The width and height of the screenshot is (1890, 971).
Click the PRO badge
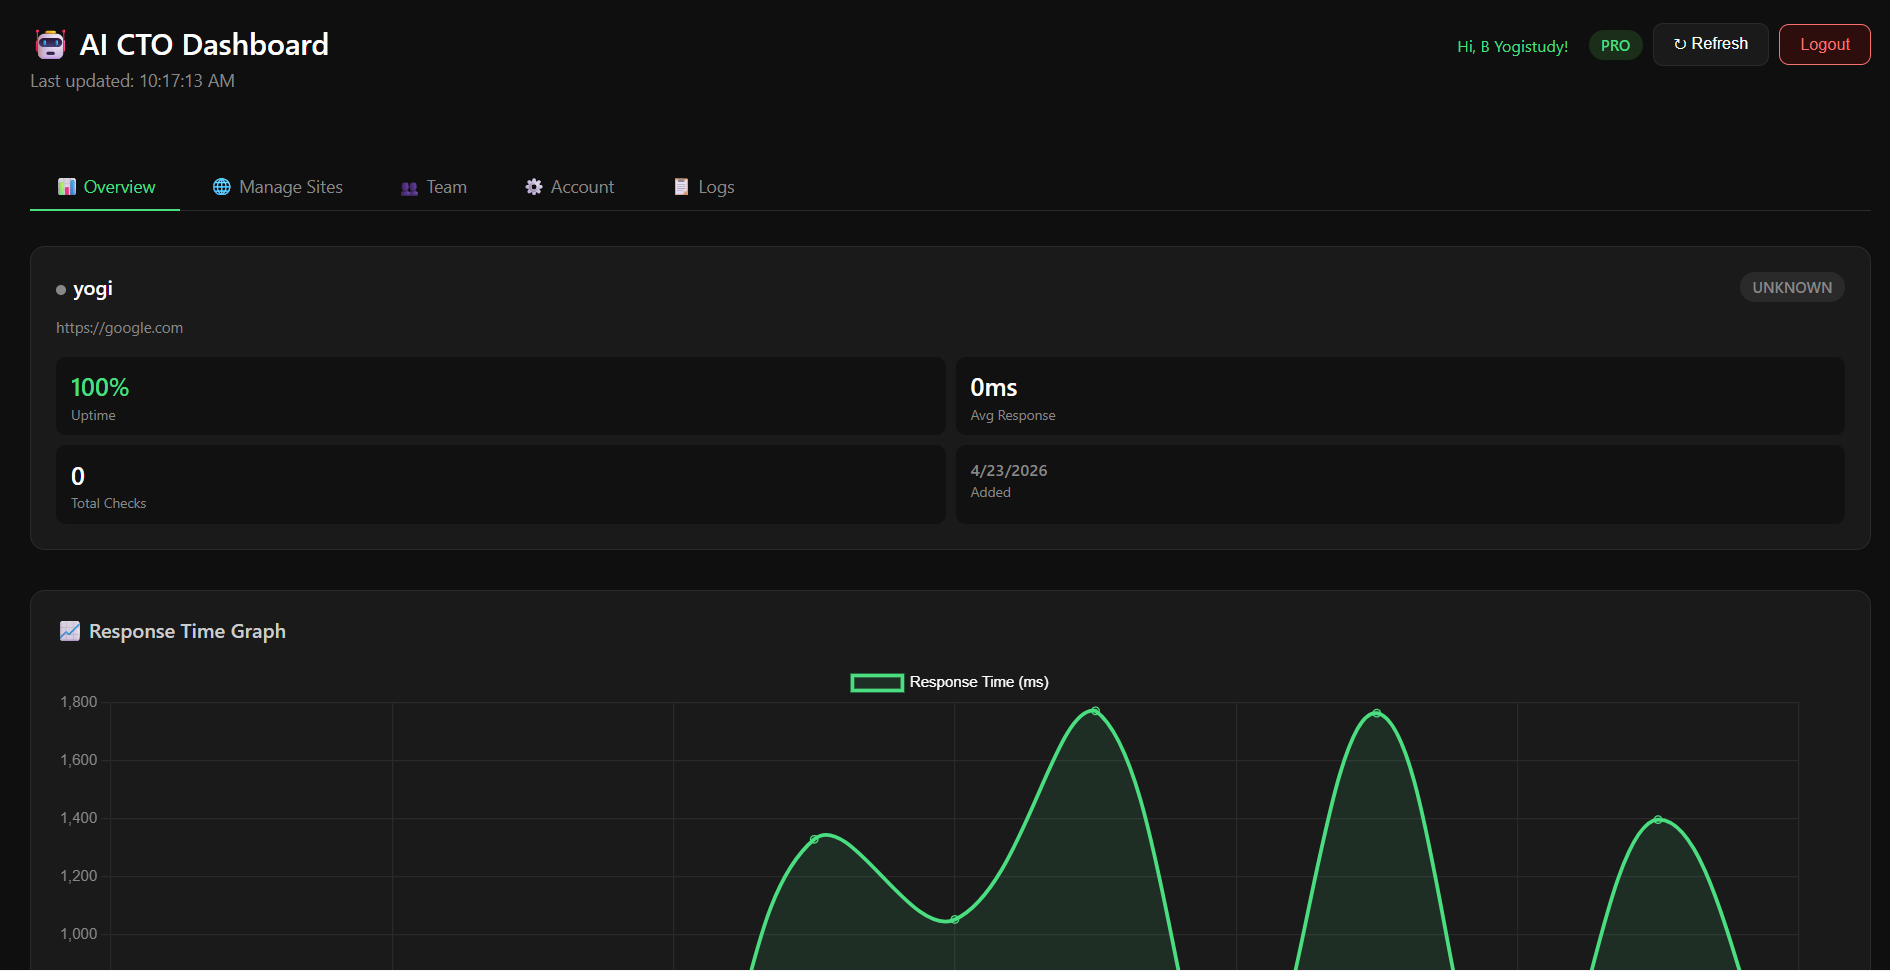1615,46
